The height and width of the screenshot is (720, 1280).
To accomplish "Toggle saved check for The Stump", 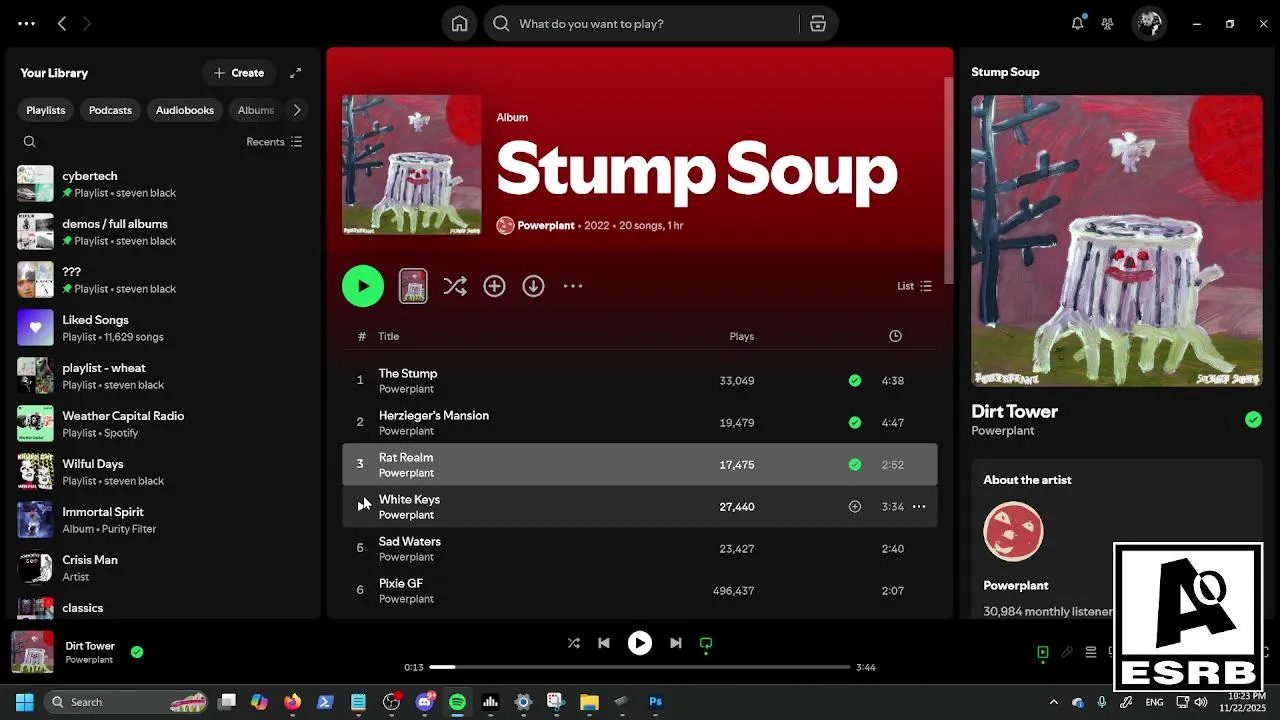I will coord(855,381).
